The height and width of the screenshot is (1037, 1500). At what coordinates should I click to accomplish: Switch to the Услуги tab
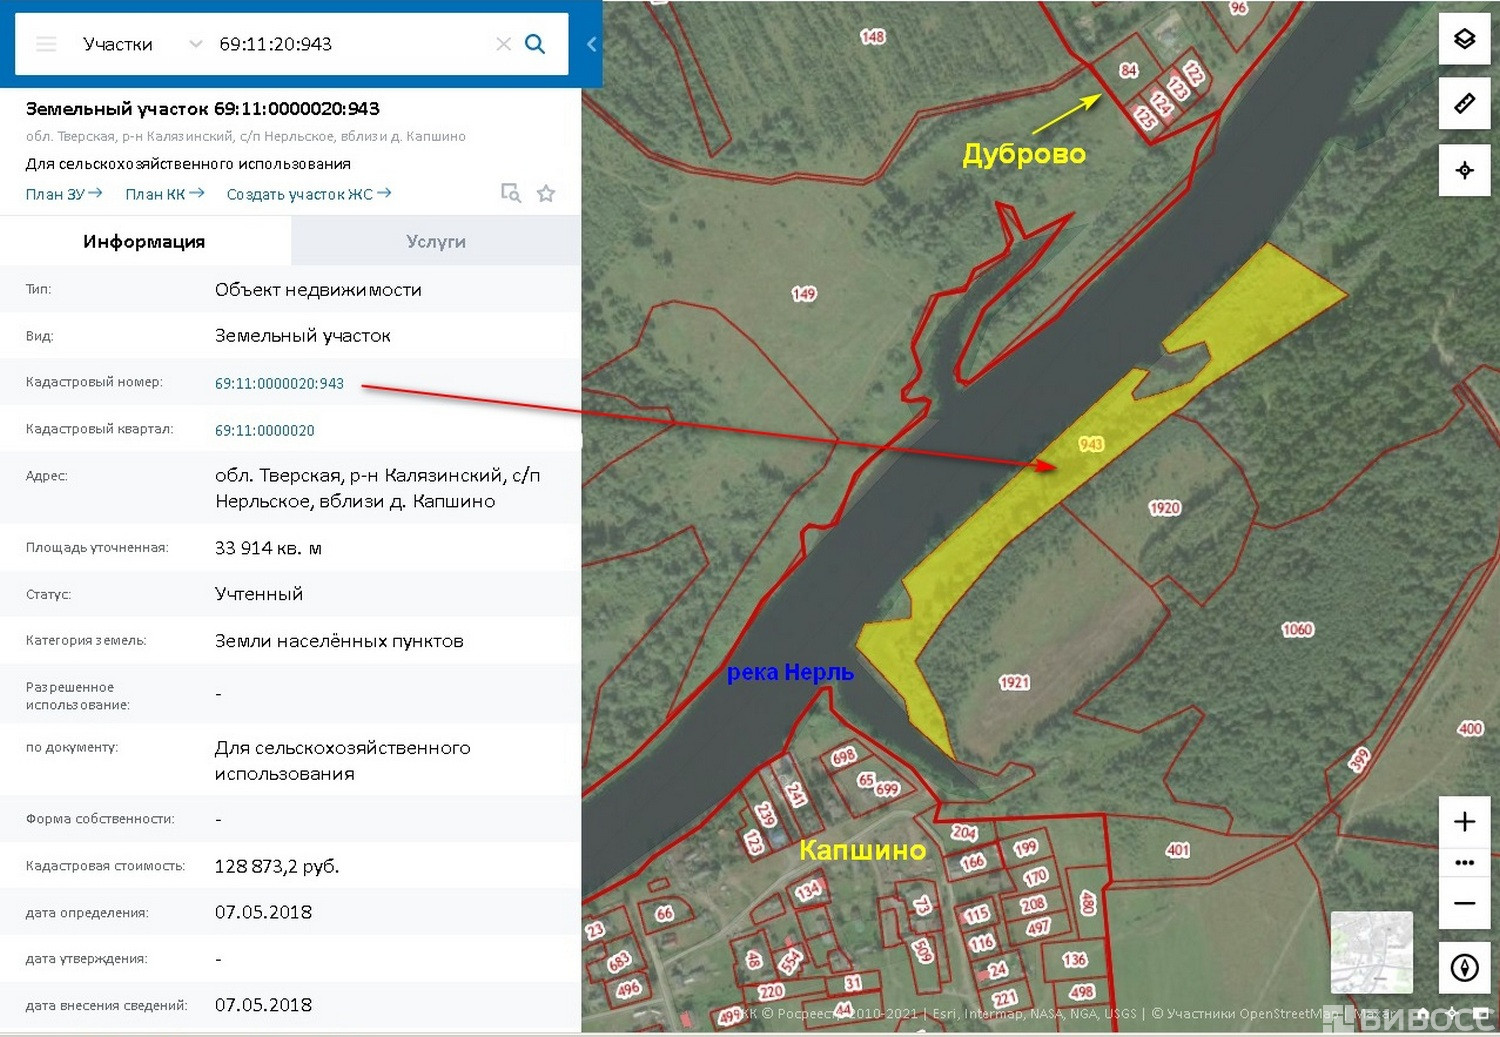pos(436,241)
